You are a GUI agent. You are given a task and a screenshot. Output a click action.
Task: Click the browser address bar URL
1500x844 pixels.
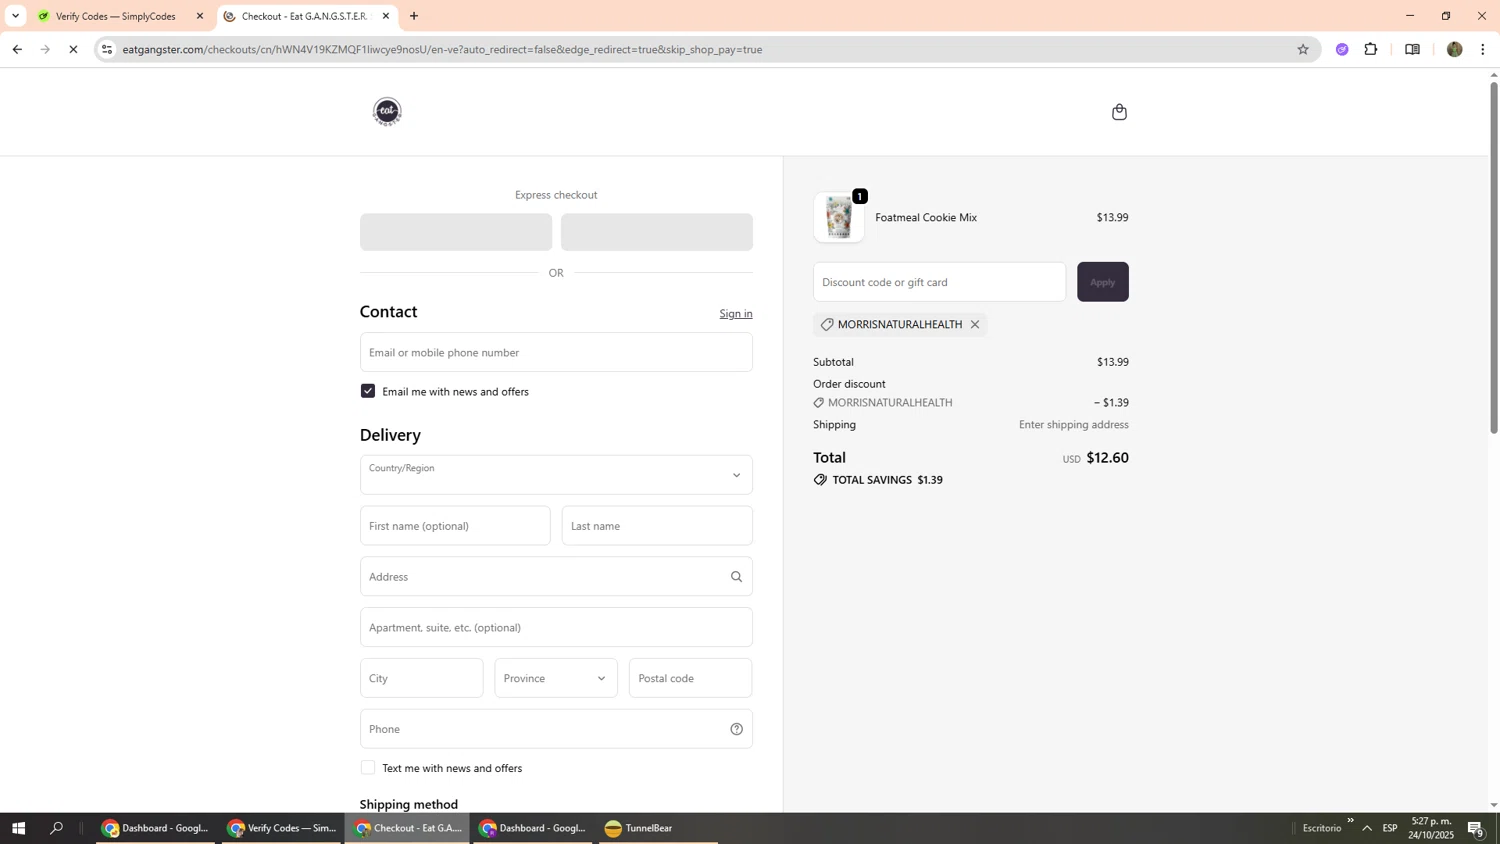[442, 49]
